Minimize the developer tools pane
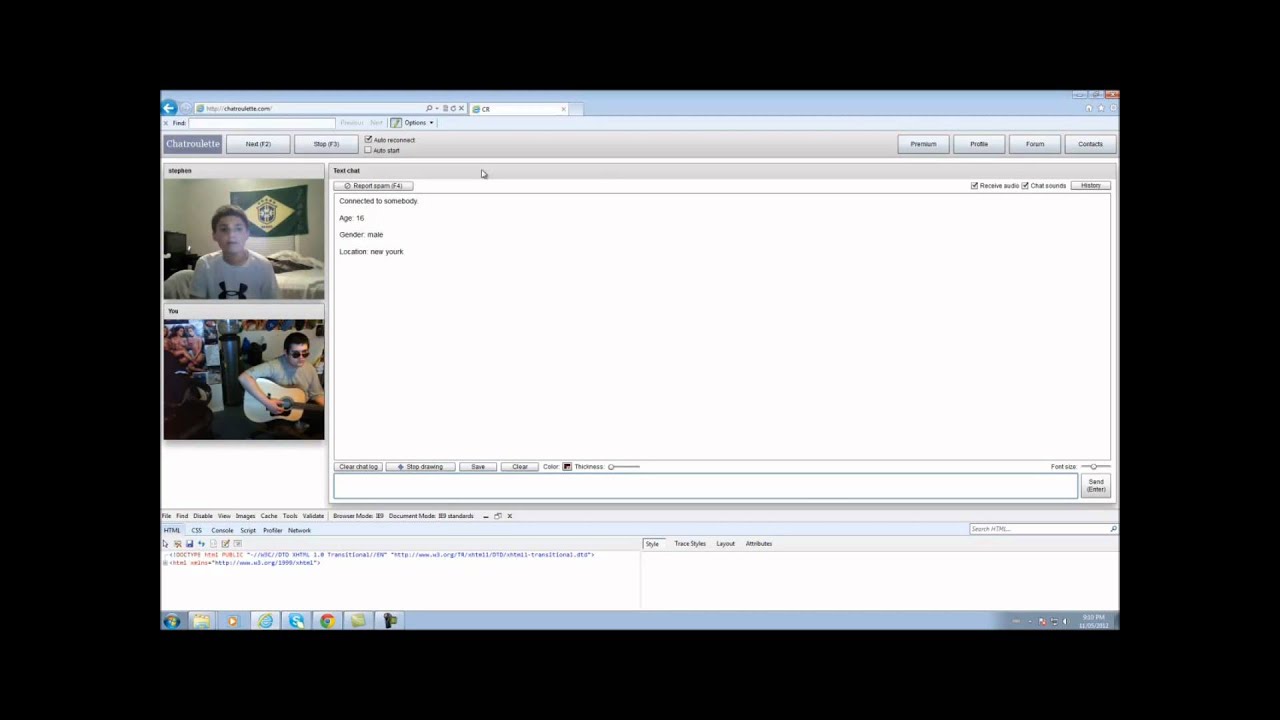Viewport: 1280px width, 720px height. pyautogui.click(x=485, y=516)
